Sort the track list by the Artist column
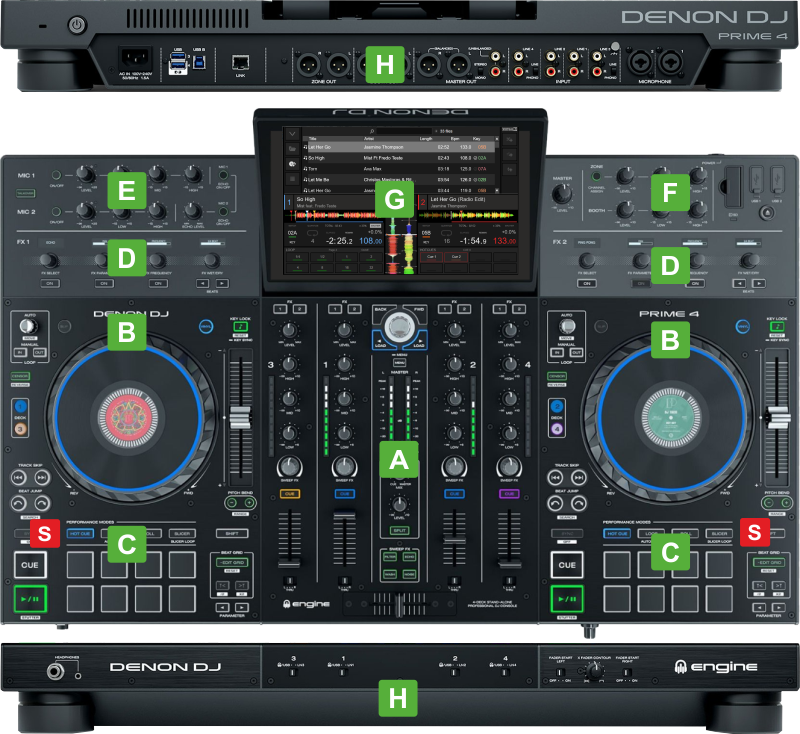This screenshot has width=800, height=734. [x=368, y=139]
